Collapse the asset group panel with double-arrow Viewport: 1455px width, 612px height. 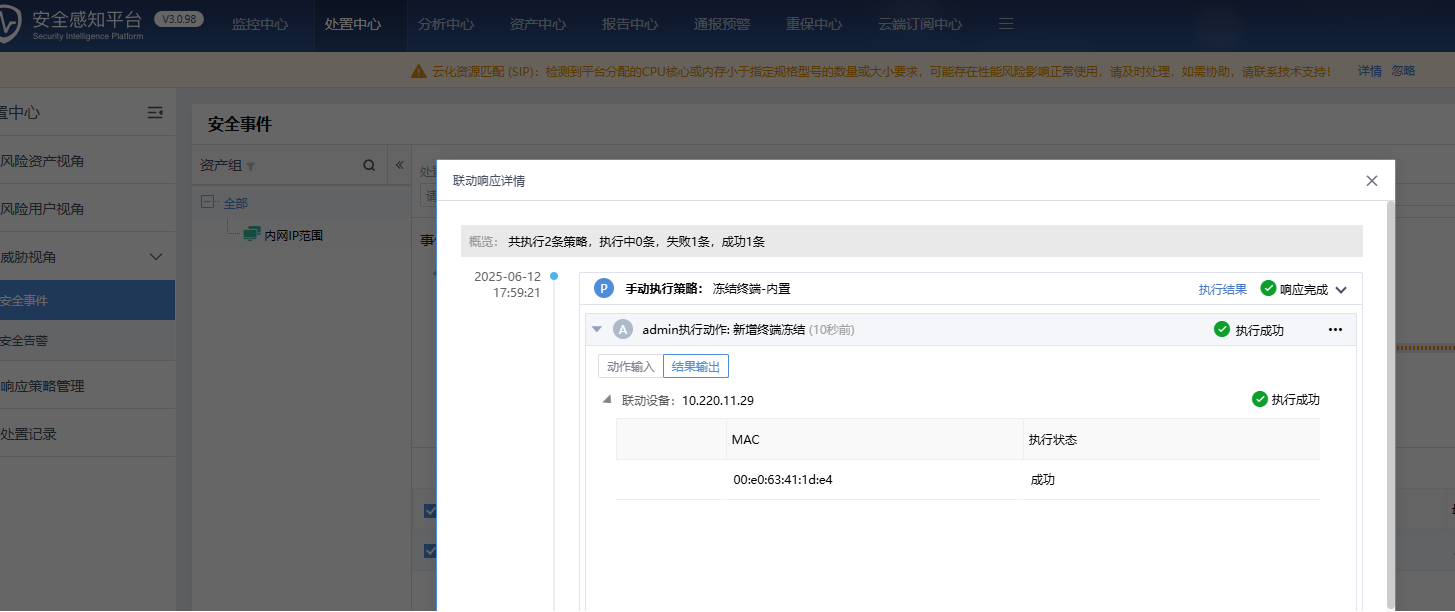click(x=399, y=165)
